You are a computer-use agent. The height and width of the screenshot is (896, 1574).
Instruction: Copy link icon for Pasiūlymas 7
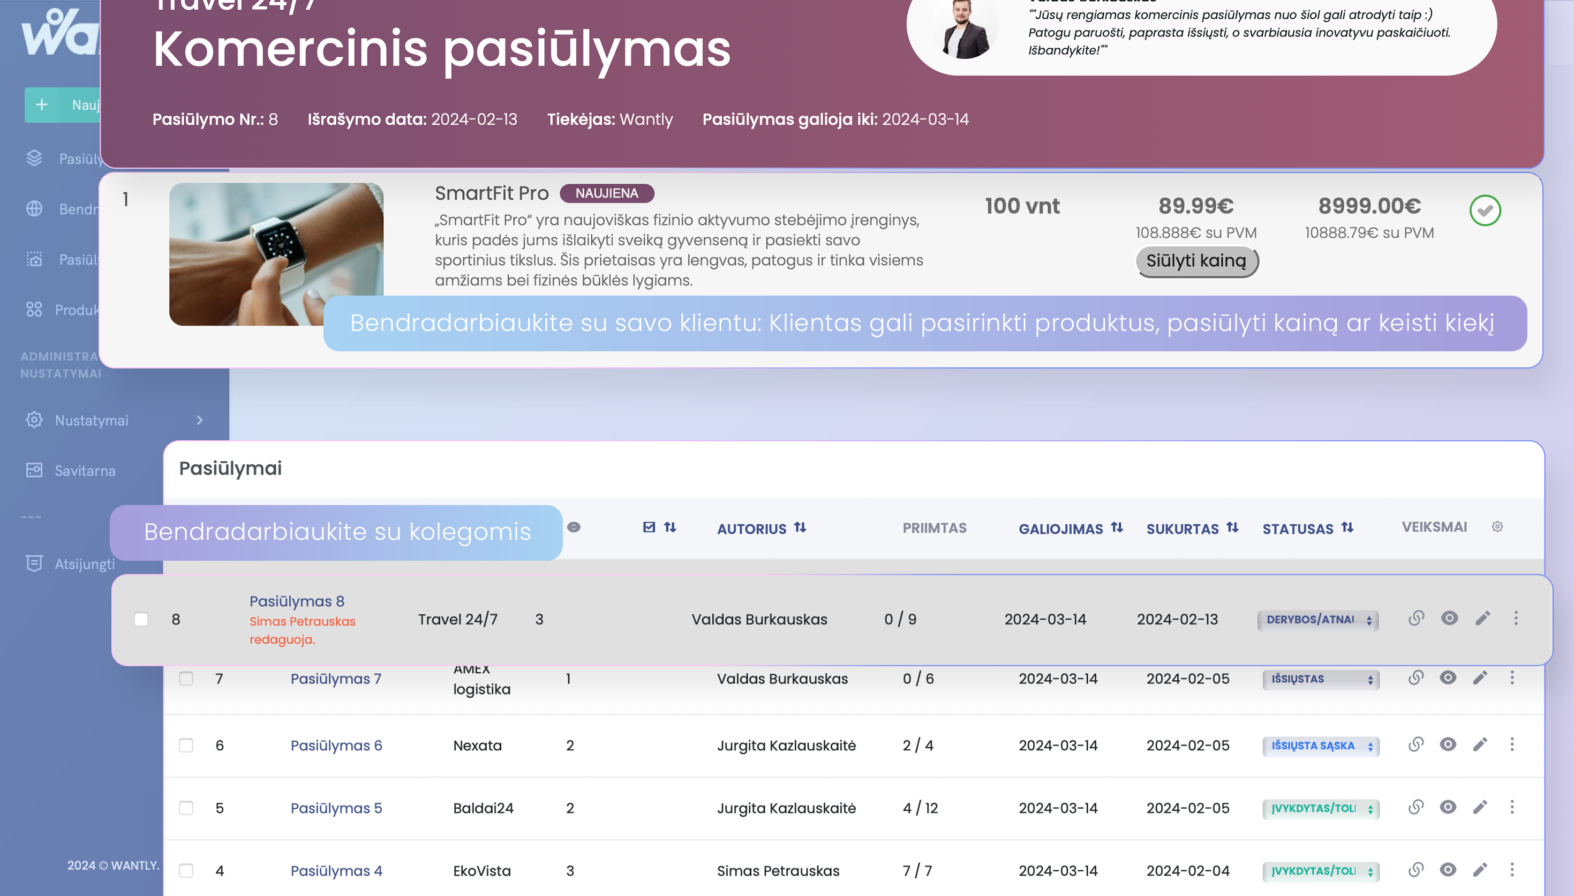tap(1415, 678)
